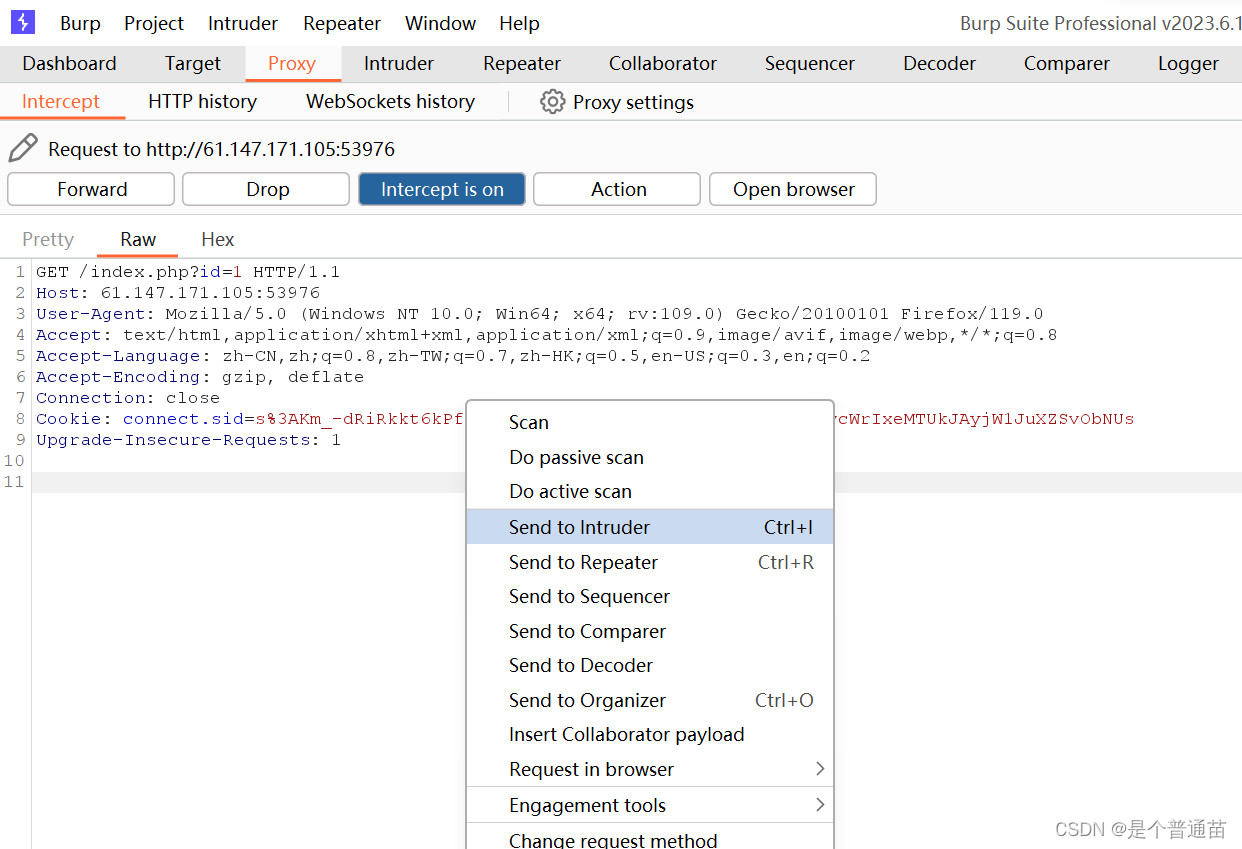Click the Proxy settings gear icon
1242x849 pixels.
(x=552, y=101)
